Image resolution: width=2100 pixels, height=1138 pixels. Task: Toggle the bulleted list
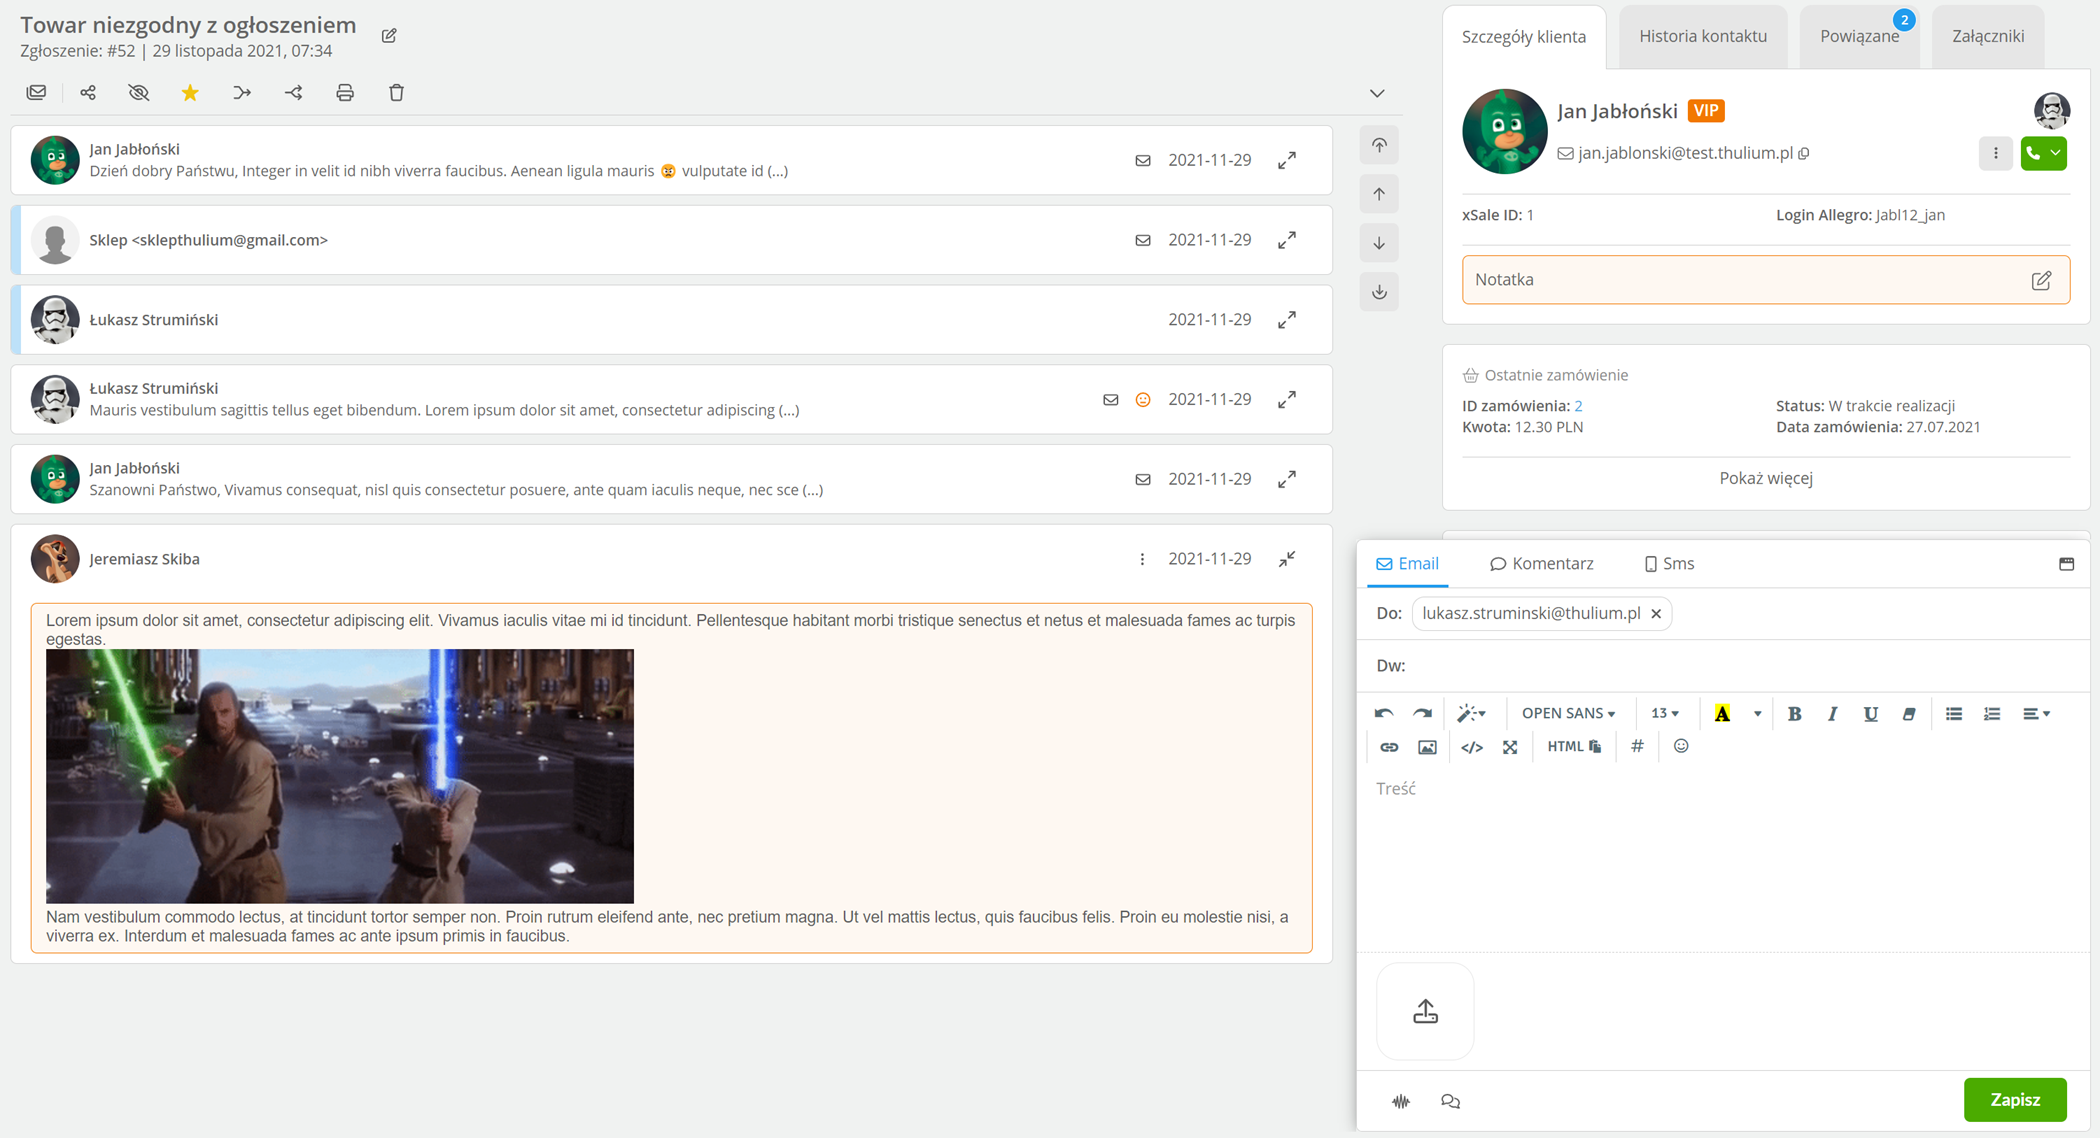[x=1954, y=713]
